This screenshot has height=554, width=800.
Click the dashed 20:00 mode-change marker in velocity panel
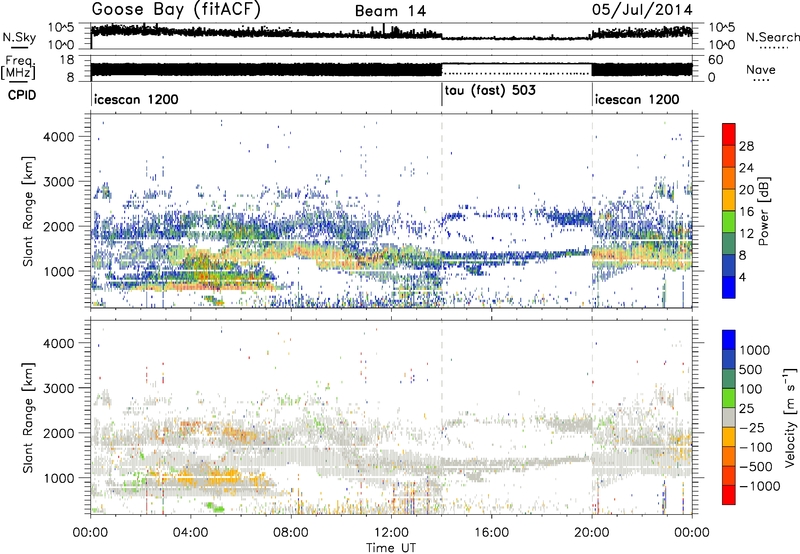tap(592, 417)
